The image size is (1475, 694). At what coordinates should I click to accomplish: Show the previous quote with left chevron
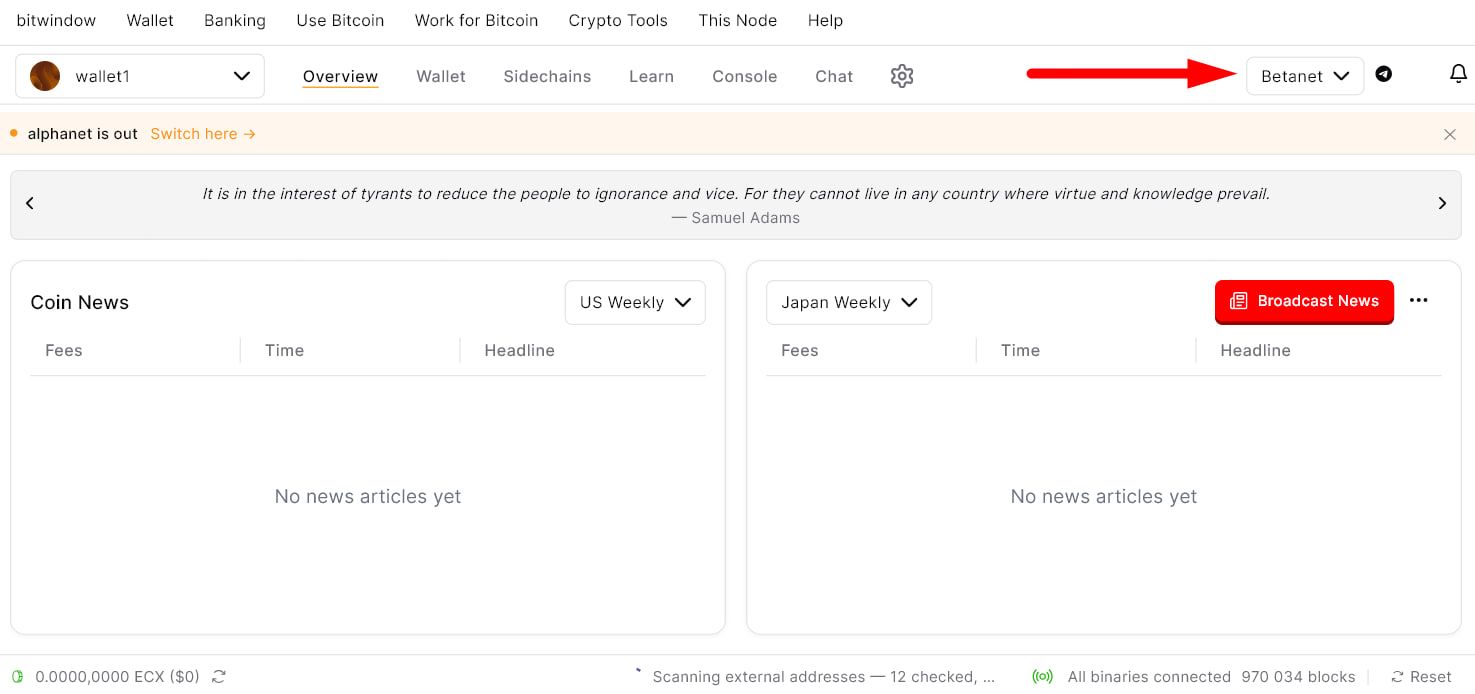click(30, 203)
